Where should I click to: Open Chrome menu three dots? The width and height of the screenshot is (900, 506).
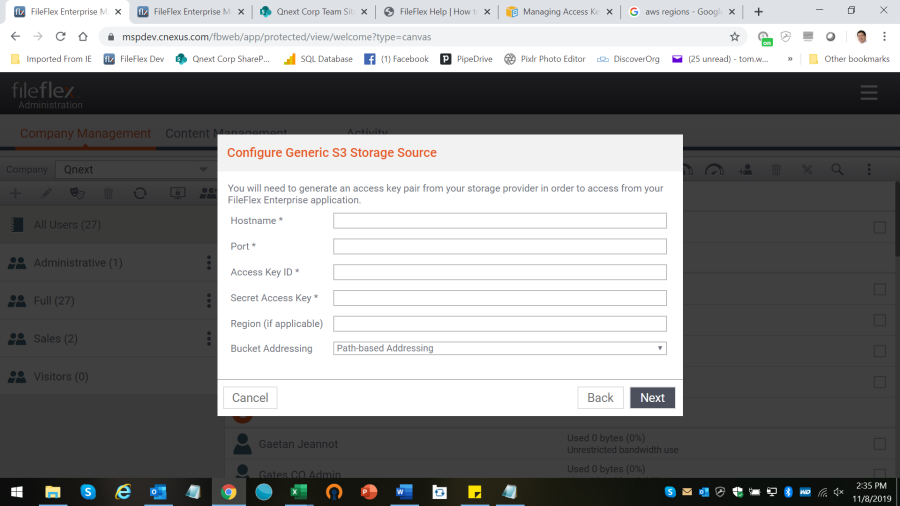tap(884, 37)
